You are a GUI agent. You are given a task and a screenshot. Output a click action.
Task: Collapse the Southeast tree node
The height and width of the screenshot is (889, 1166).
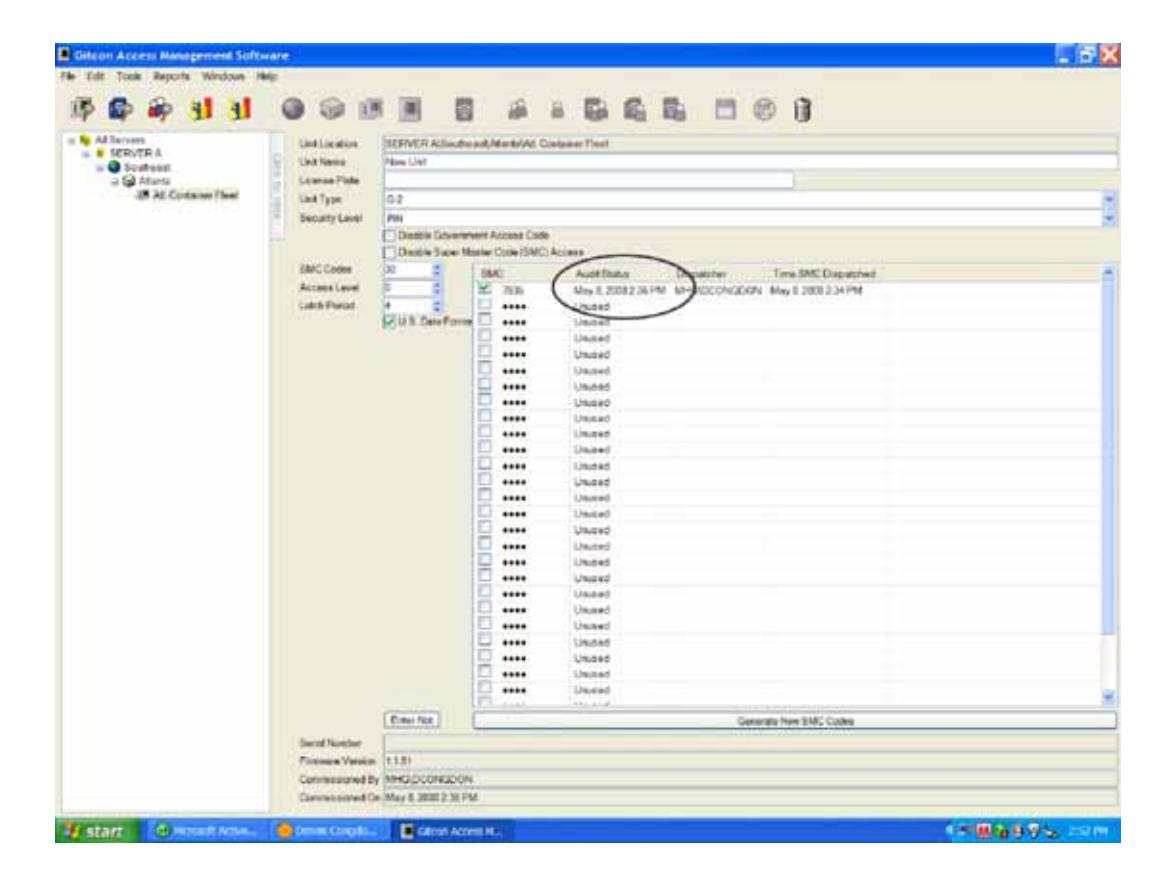(99, 167)
